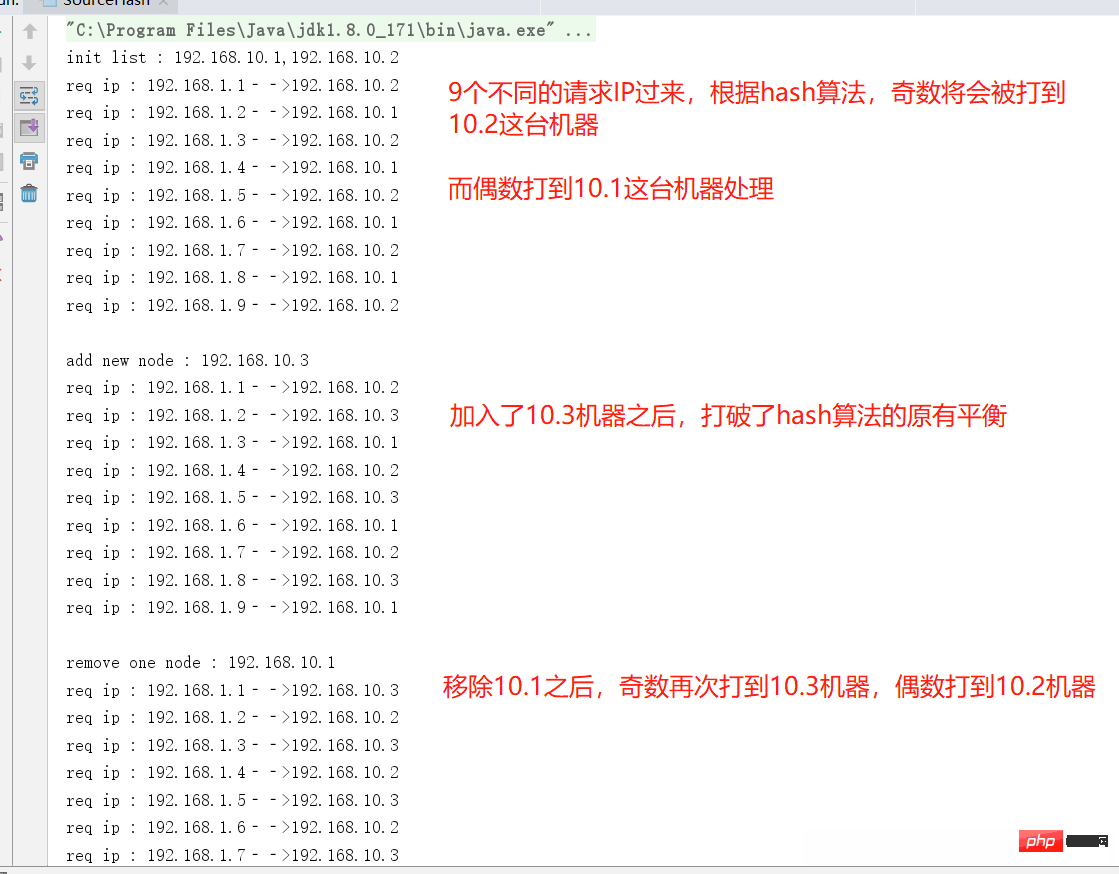The width and height of the screenshot is (1119, 874).
Task: Toggle the soft-wrap console icon
Action: (29, 95)
